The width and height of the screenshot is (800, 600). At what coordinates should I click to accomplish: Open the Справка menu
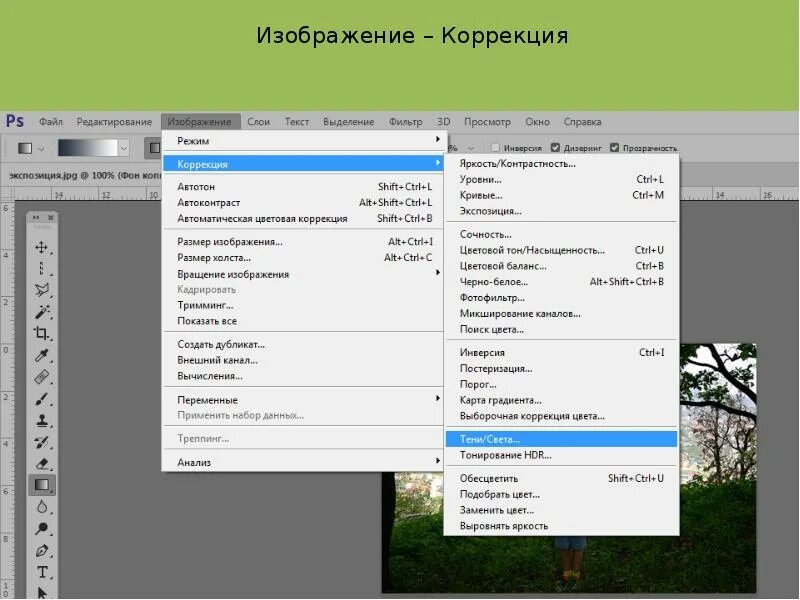[582, 122]
